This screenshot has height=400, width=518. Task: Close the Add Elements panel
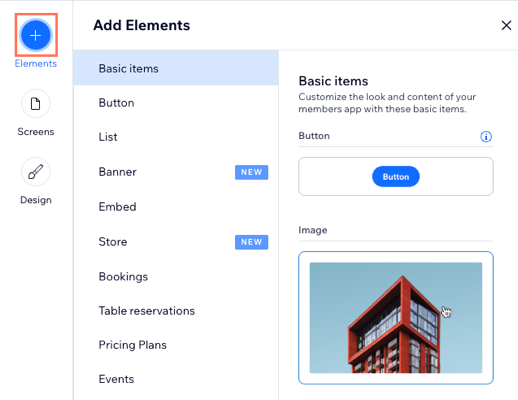pos(506,25)
